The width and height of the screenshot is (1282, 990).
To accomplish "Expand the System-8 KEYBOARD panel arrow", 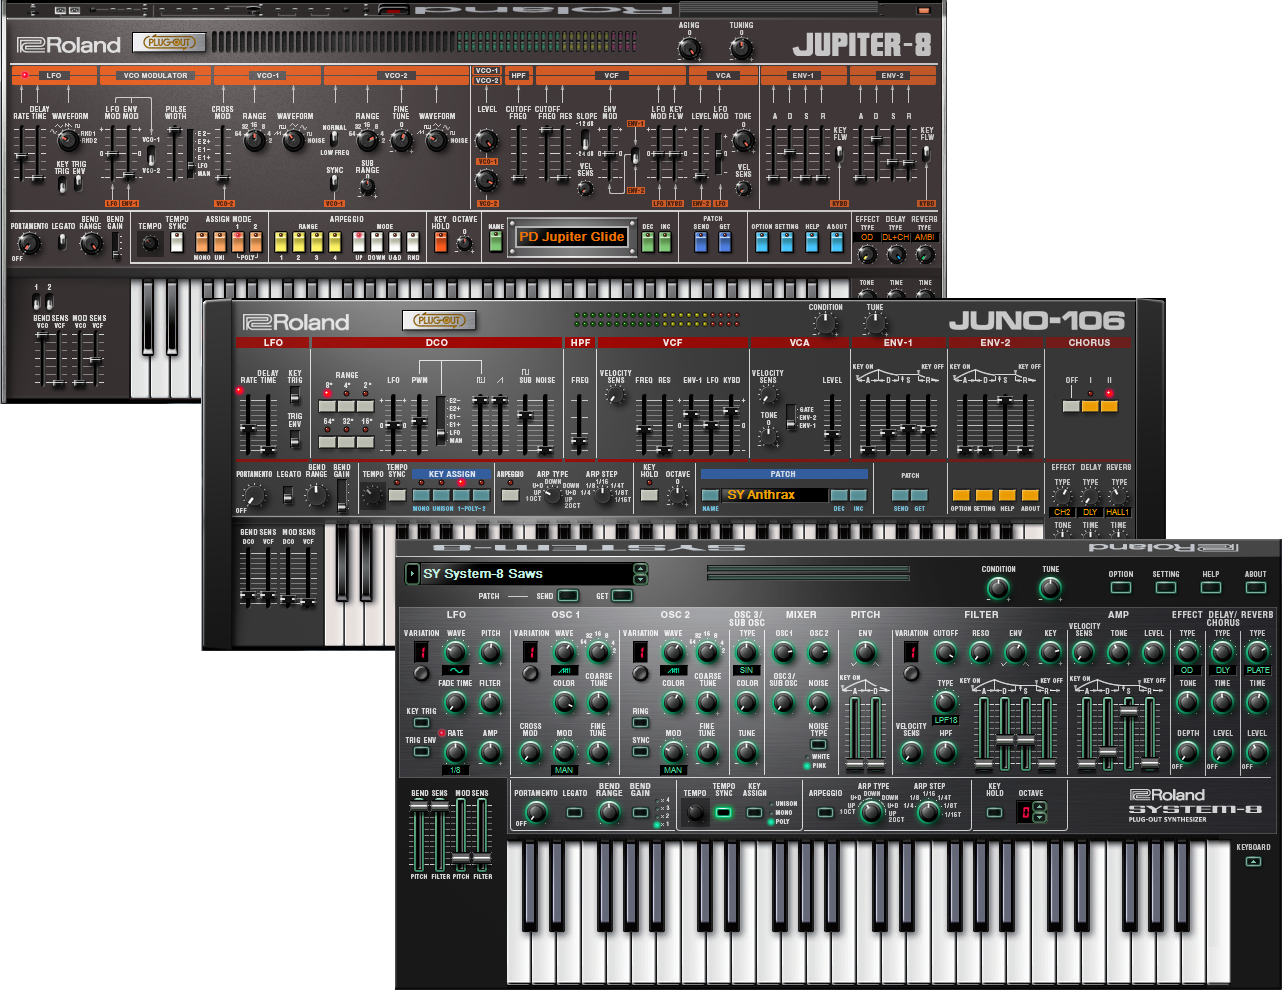I will coord(1253,861).
